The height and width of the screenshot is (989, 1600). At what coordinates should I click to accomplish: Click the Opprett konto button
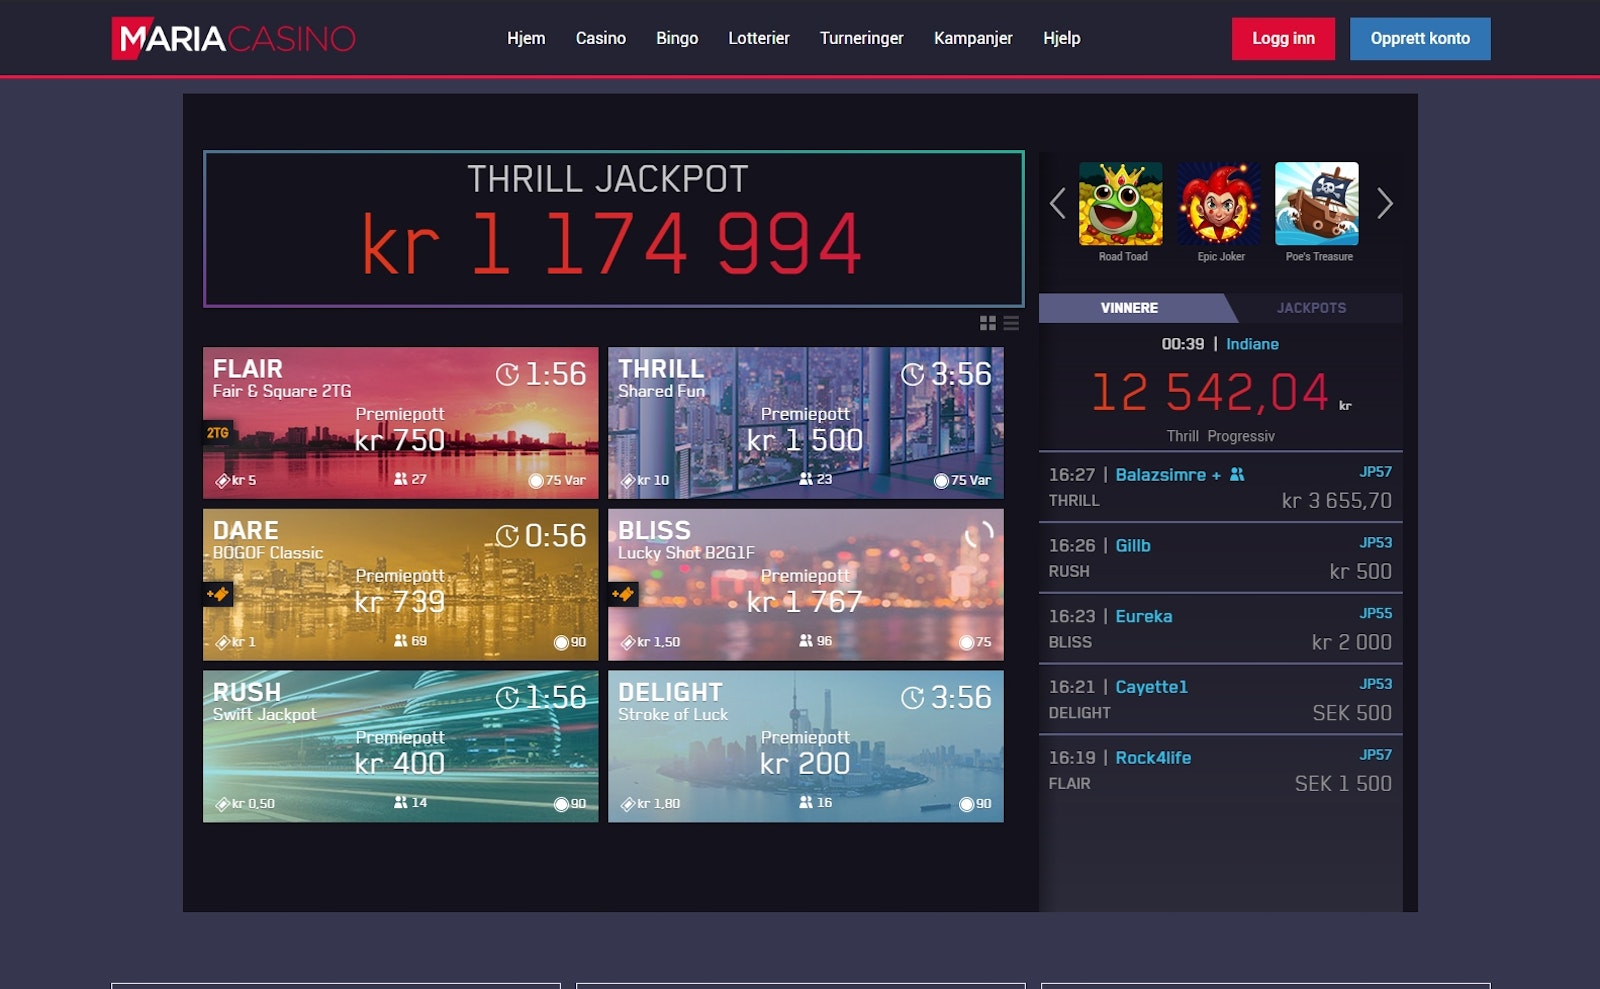[1419, 39]
